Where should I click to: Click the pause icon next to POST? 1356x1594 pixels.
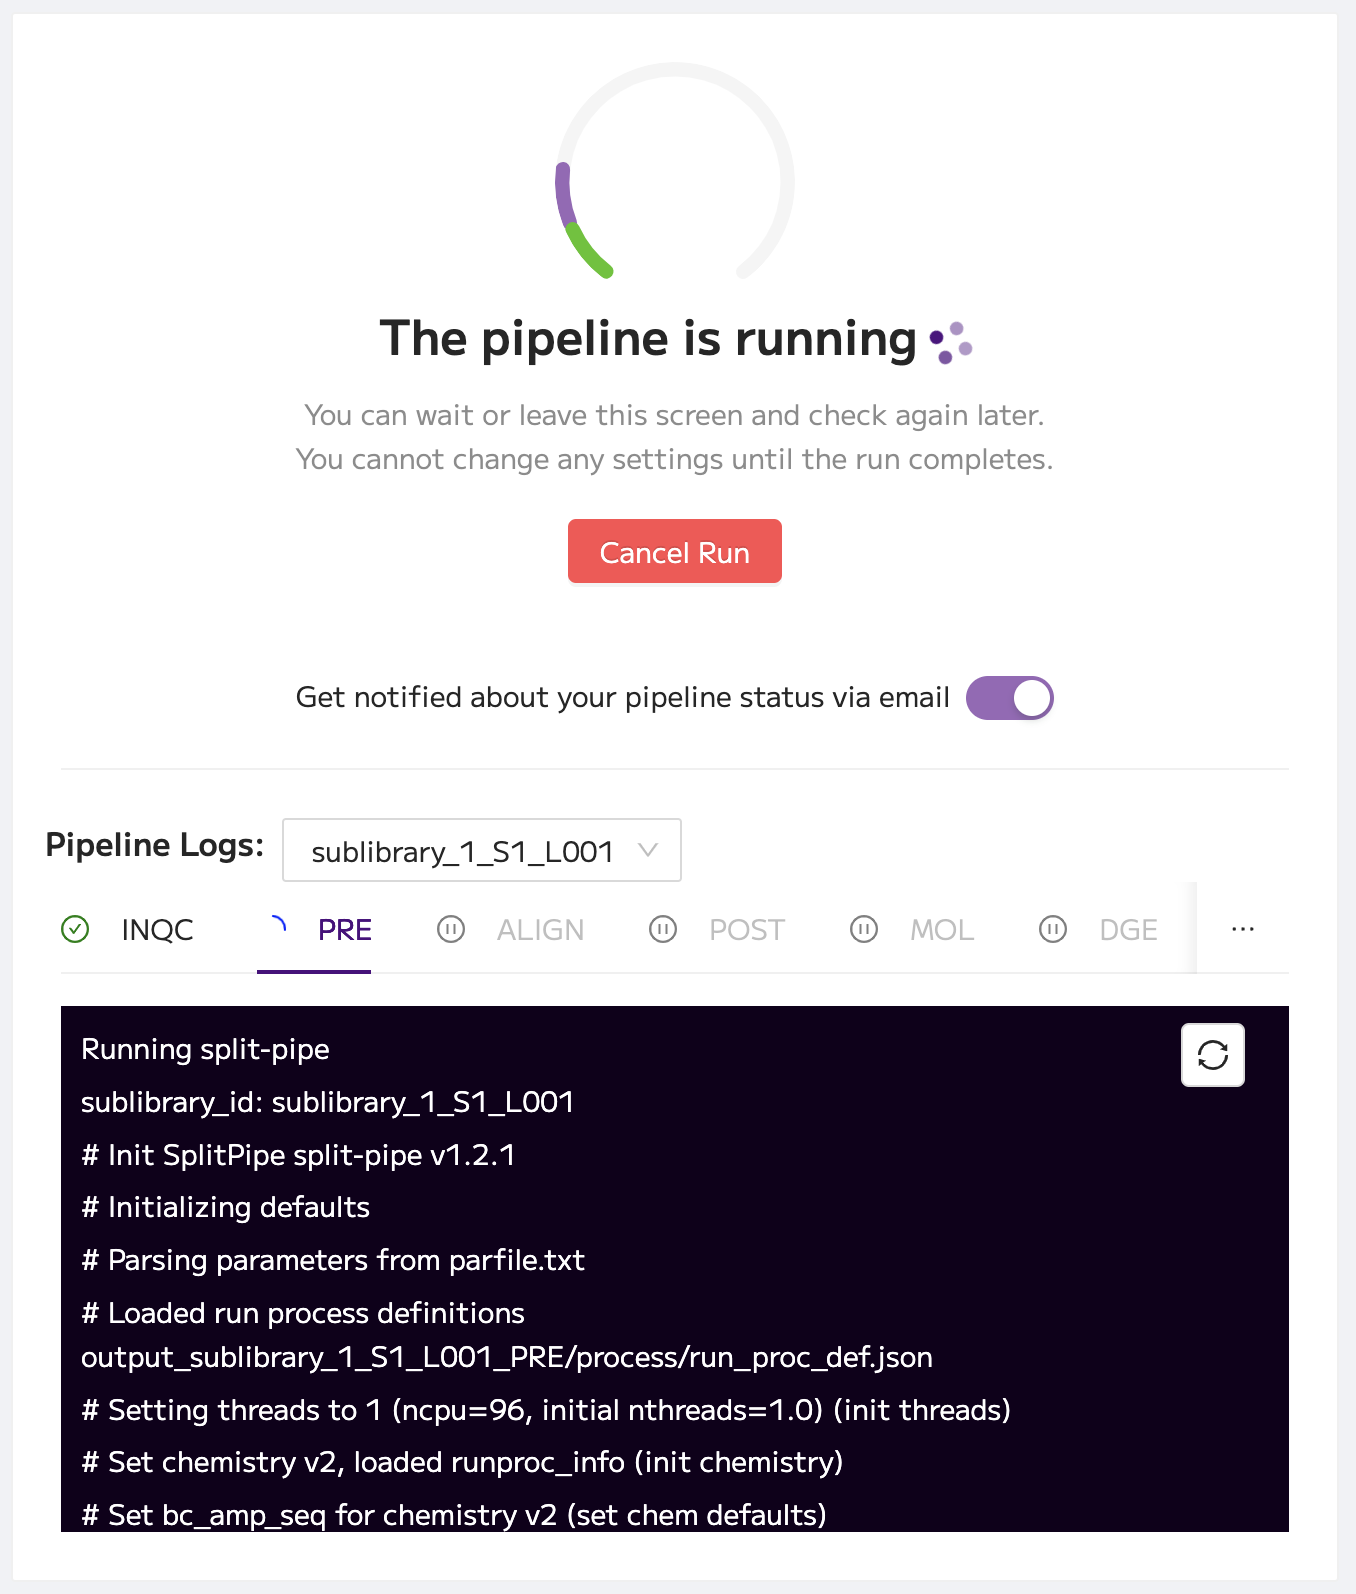point(663,930)
